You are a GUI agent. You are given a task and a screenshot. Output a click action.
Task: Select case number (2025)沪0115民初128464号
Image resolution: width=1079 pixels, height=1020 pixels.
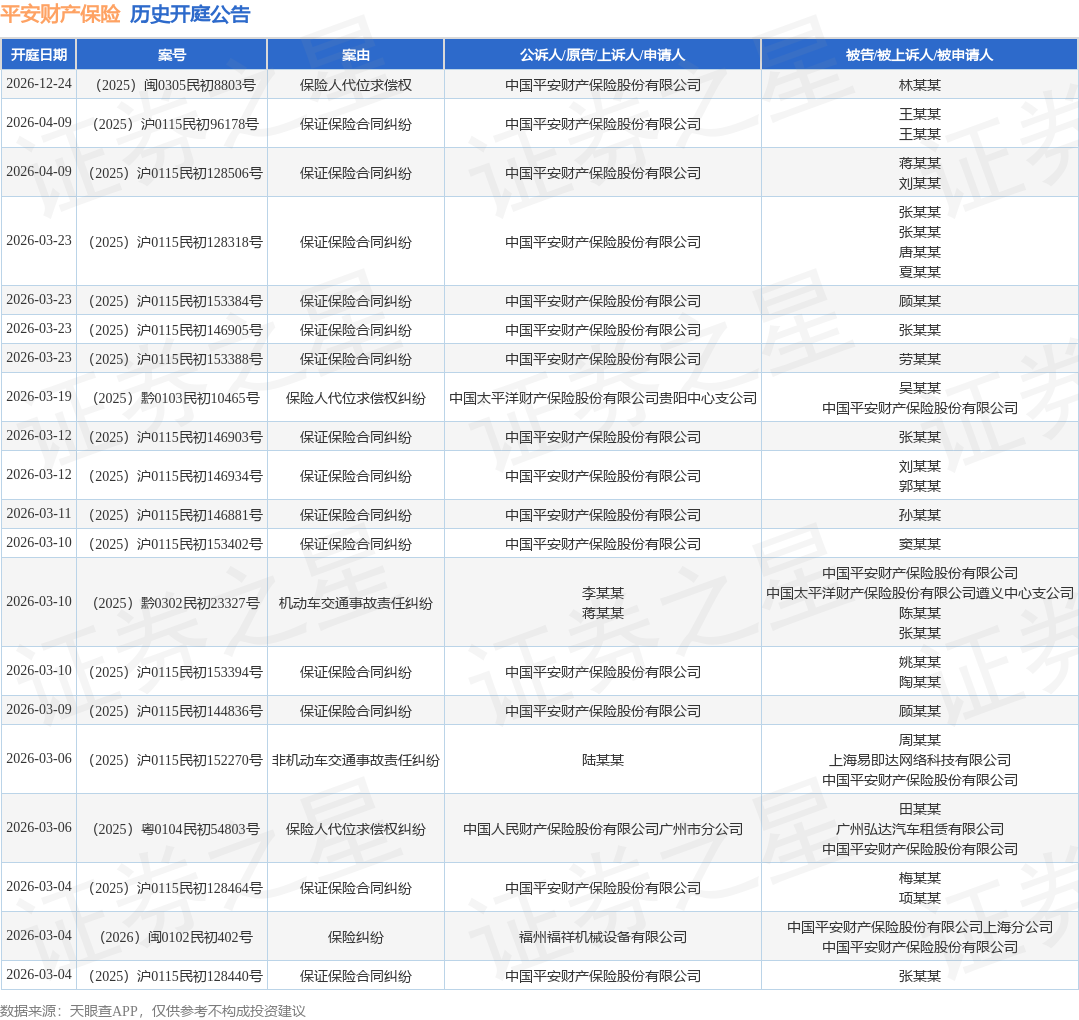pos(172,888)
